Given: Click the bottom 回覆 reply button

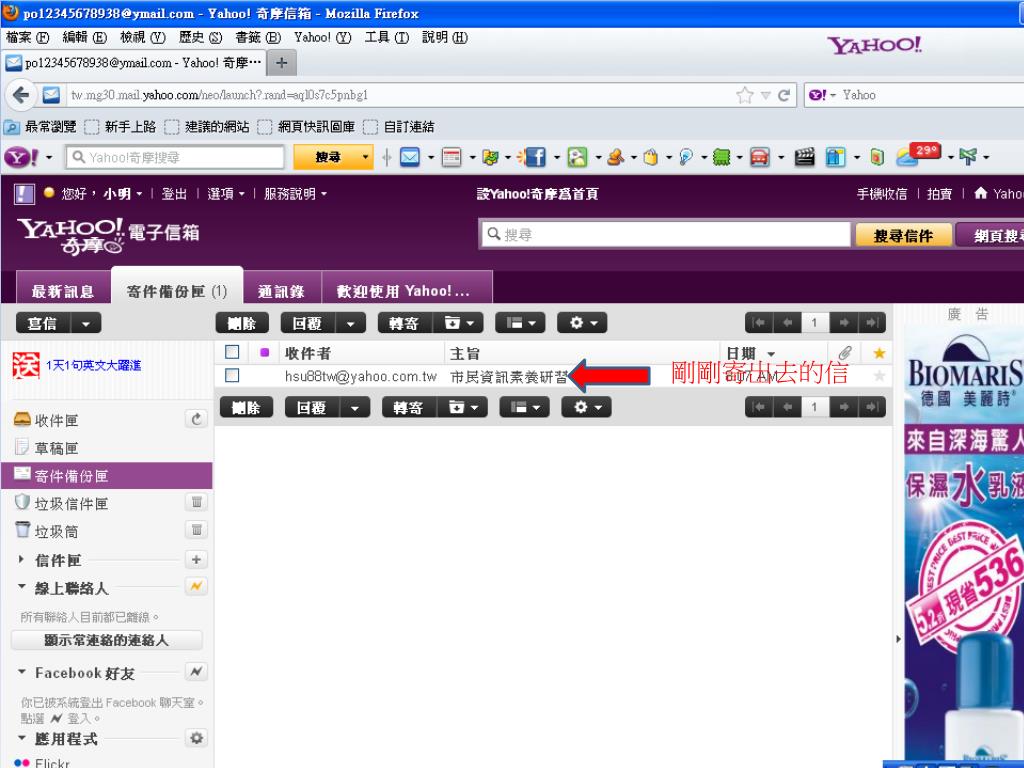Looking at the screenshot, I should click(312, 408).
